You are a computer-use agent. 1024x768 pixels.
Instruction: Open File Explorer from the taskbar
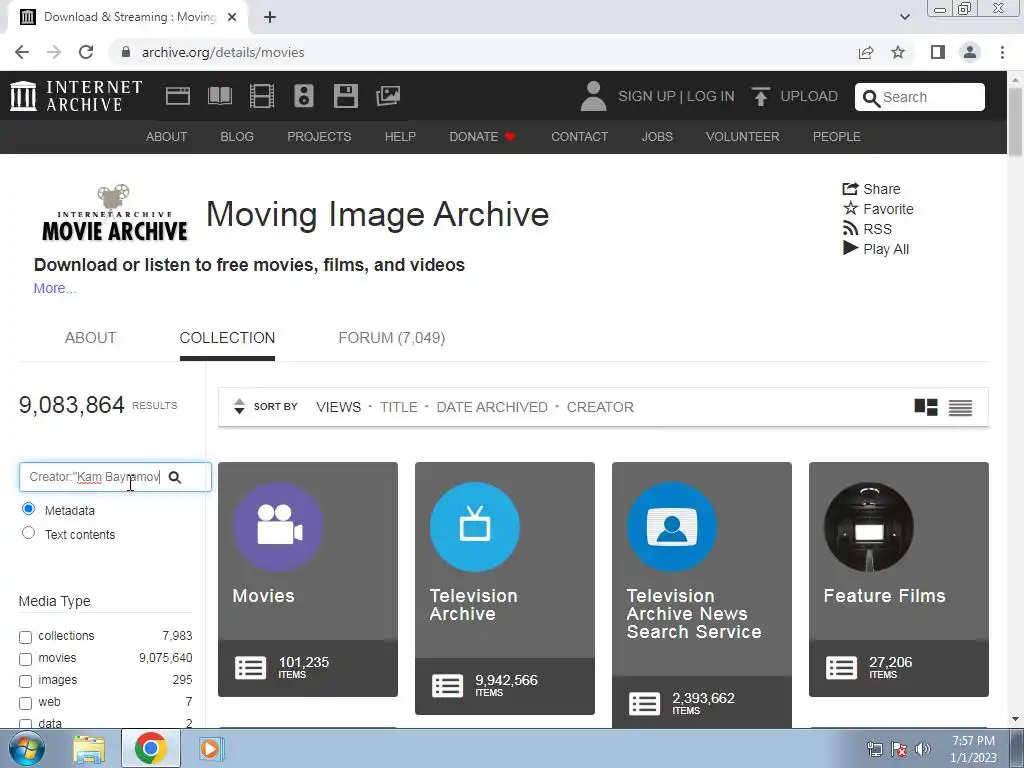tap(89, 748)
